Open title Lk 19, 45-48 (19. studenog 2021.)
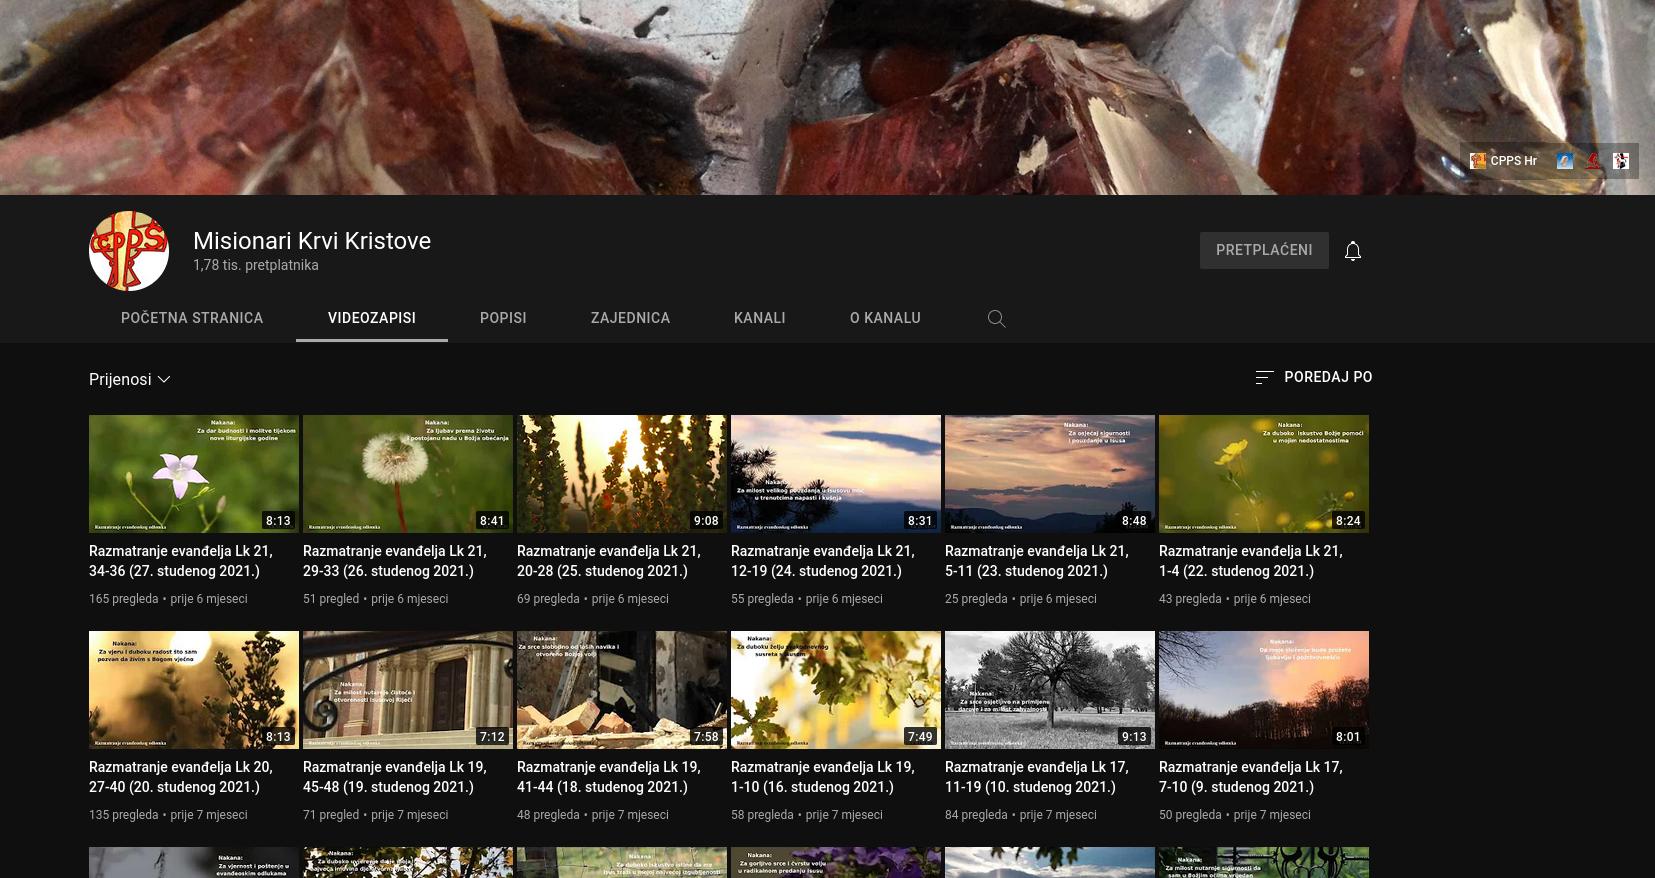 tap(395, 777)
